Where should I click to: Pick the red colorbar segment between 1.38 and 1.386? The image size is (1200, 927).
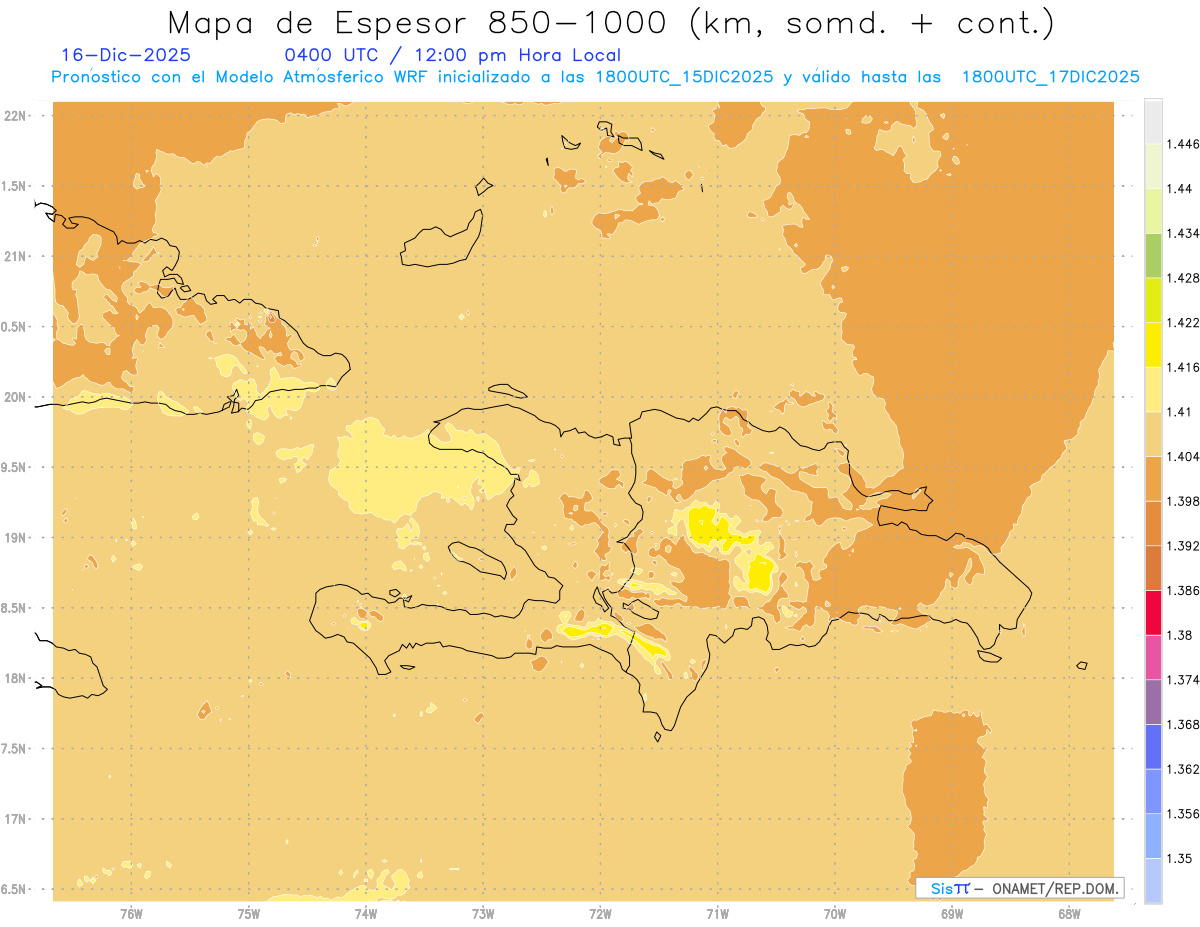(x=1153, y=612)
